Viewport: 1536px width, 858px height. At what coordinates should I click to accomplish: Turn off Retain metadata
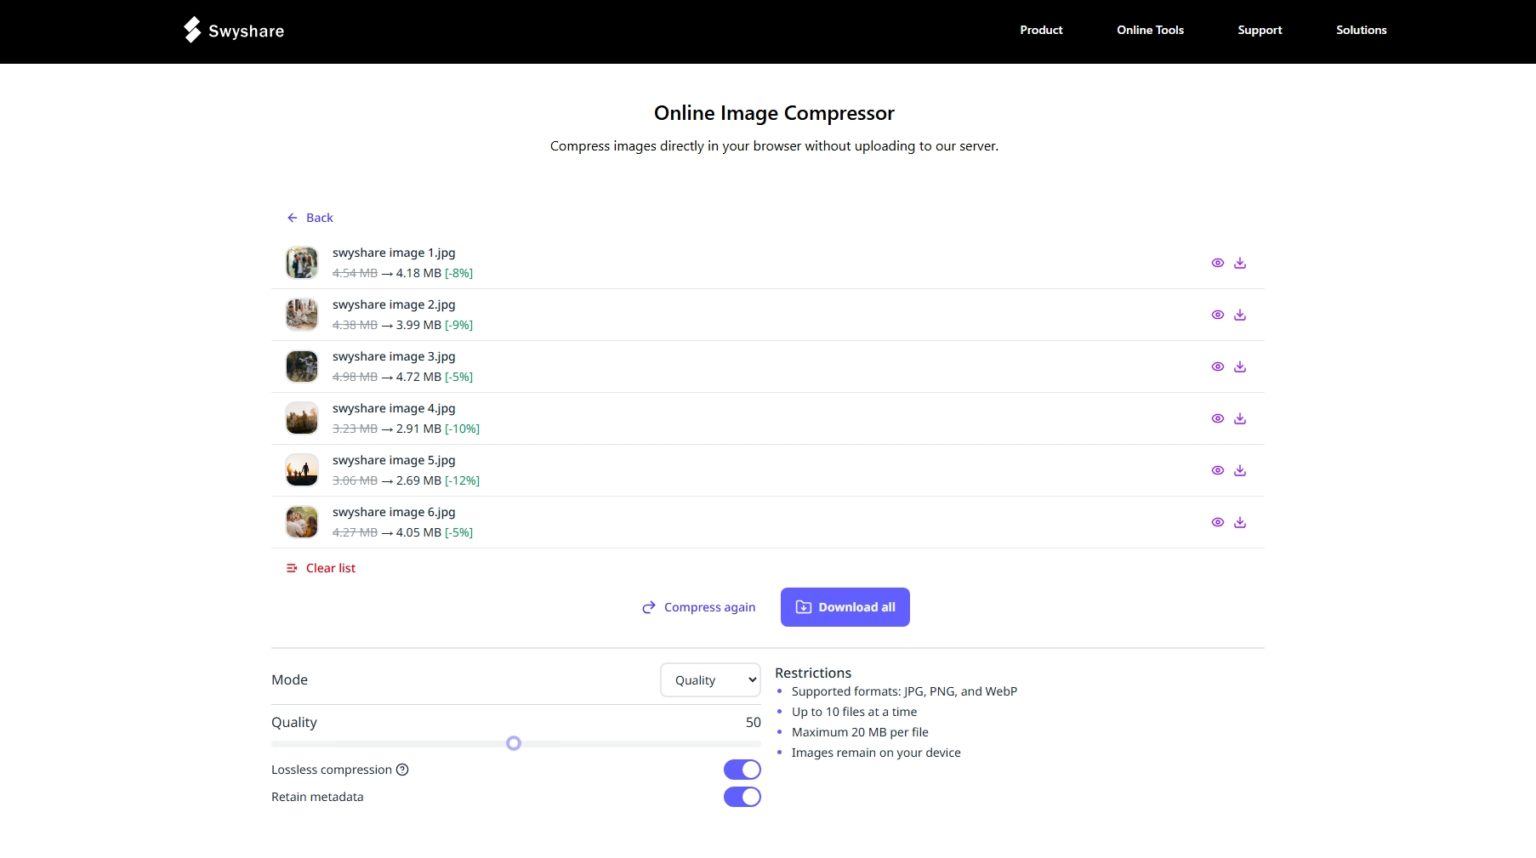(x=742, y=796)
